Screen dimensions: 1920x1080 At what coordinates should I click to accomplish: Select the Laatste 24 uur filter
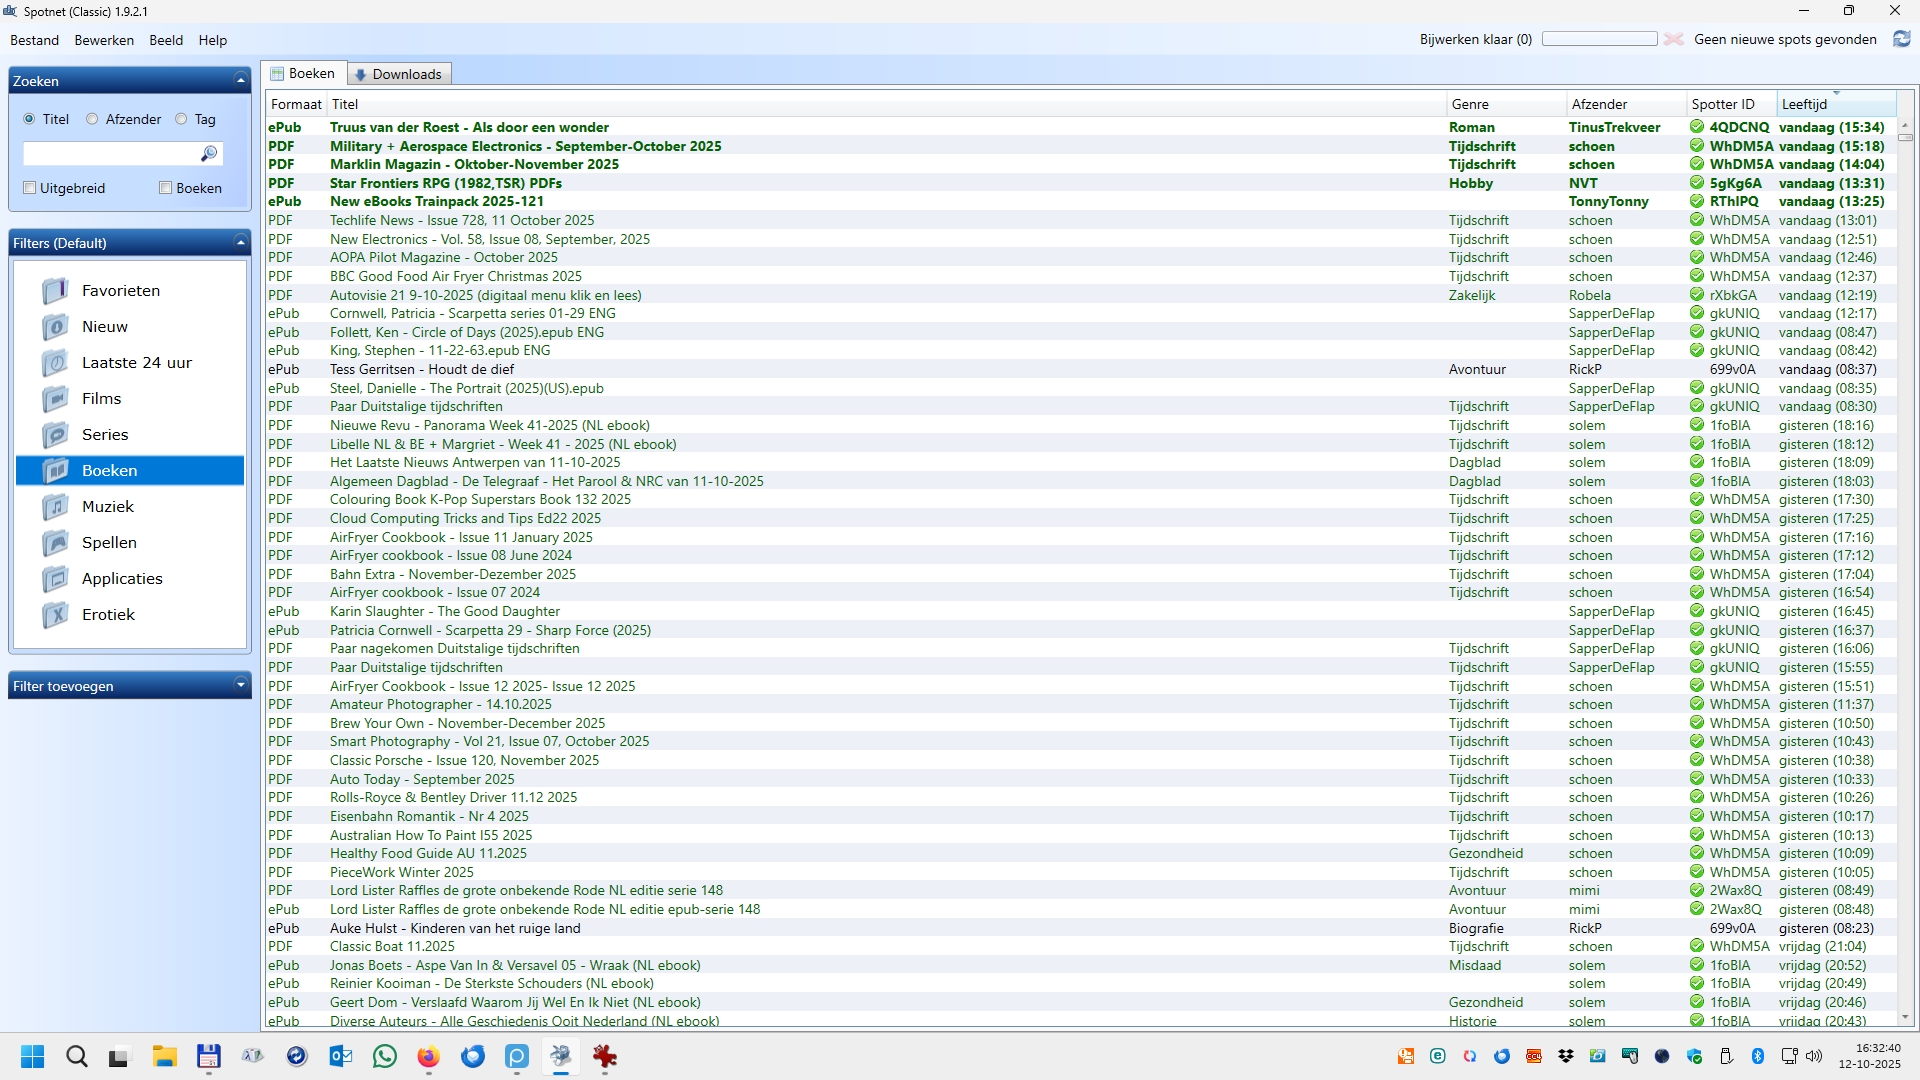tap(136, 363)
